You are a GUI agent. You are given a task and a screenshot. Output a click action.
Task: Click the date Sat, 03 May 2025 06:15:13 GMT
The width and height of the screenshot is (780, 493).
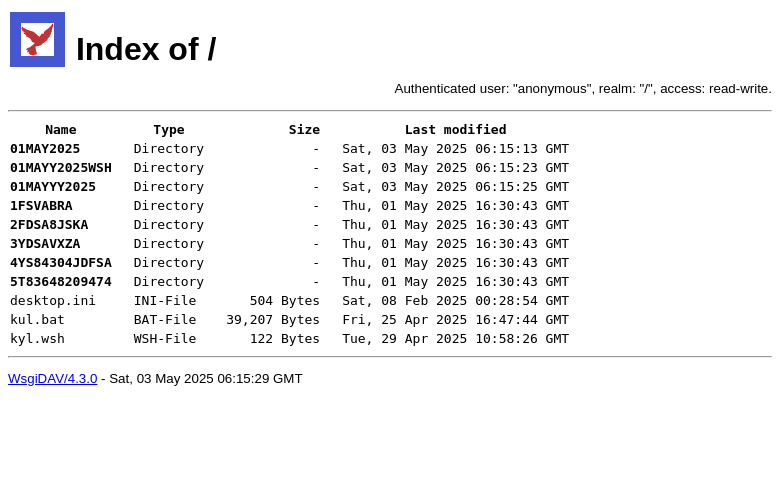pyautogui.click(x=455, y=149)
